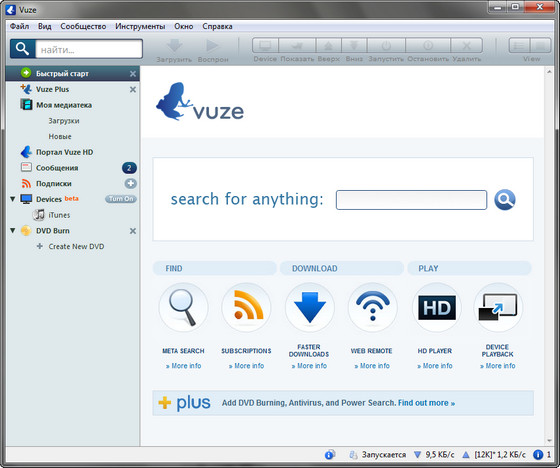Collapse the Devices tree node
The image size is (560, 468).
(x=12, y=199)
